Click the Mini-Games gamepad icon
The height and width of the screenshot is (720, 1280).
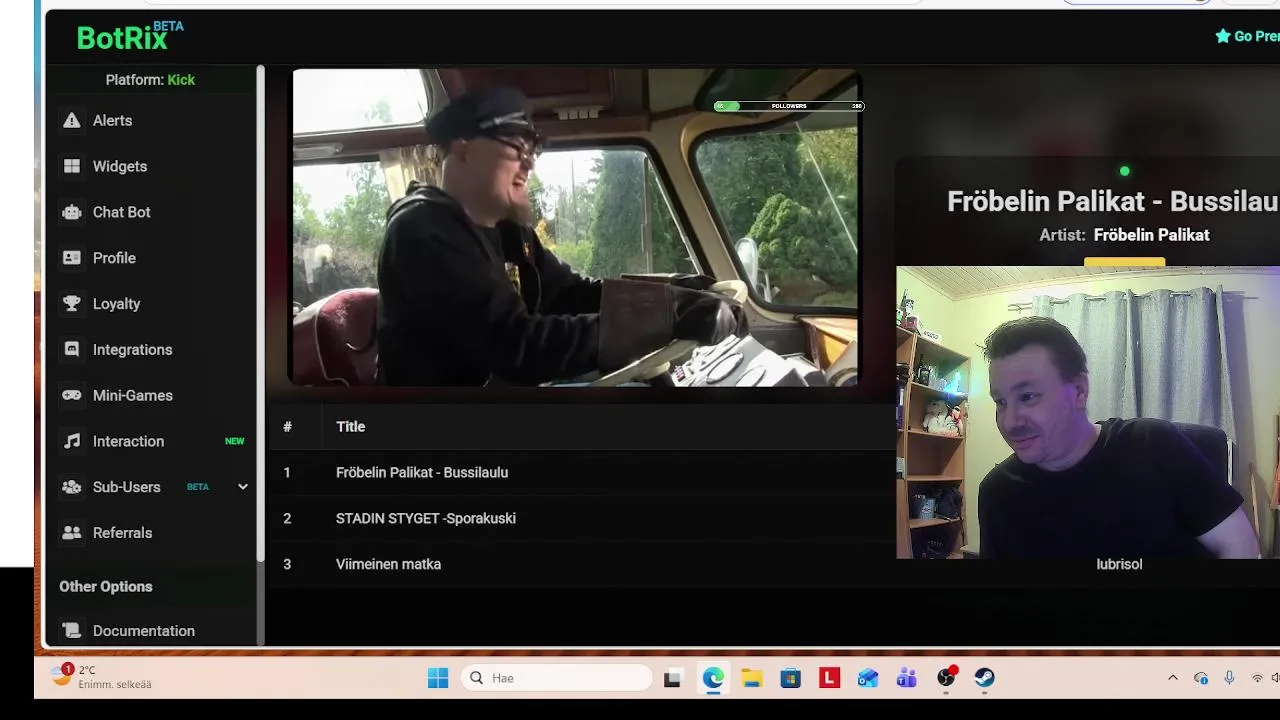(71, 396)
